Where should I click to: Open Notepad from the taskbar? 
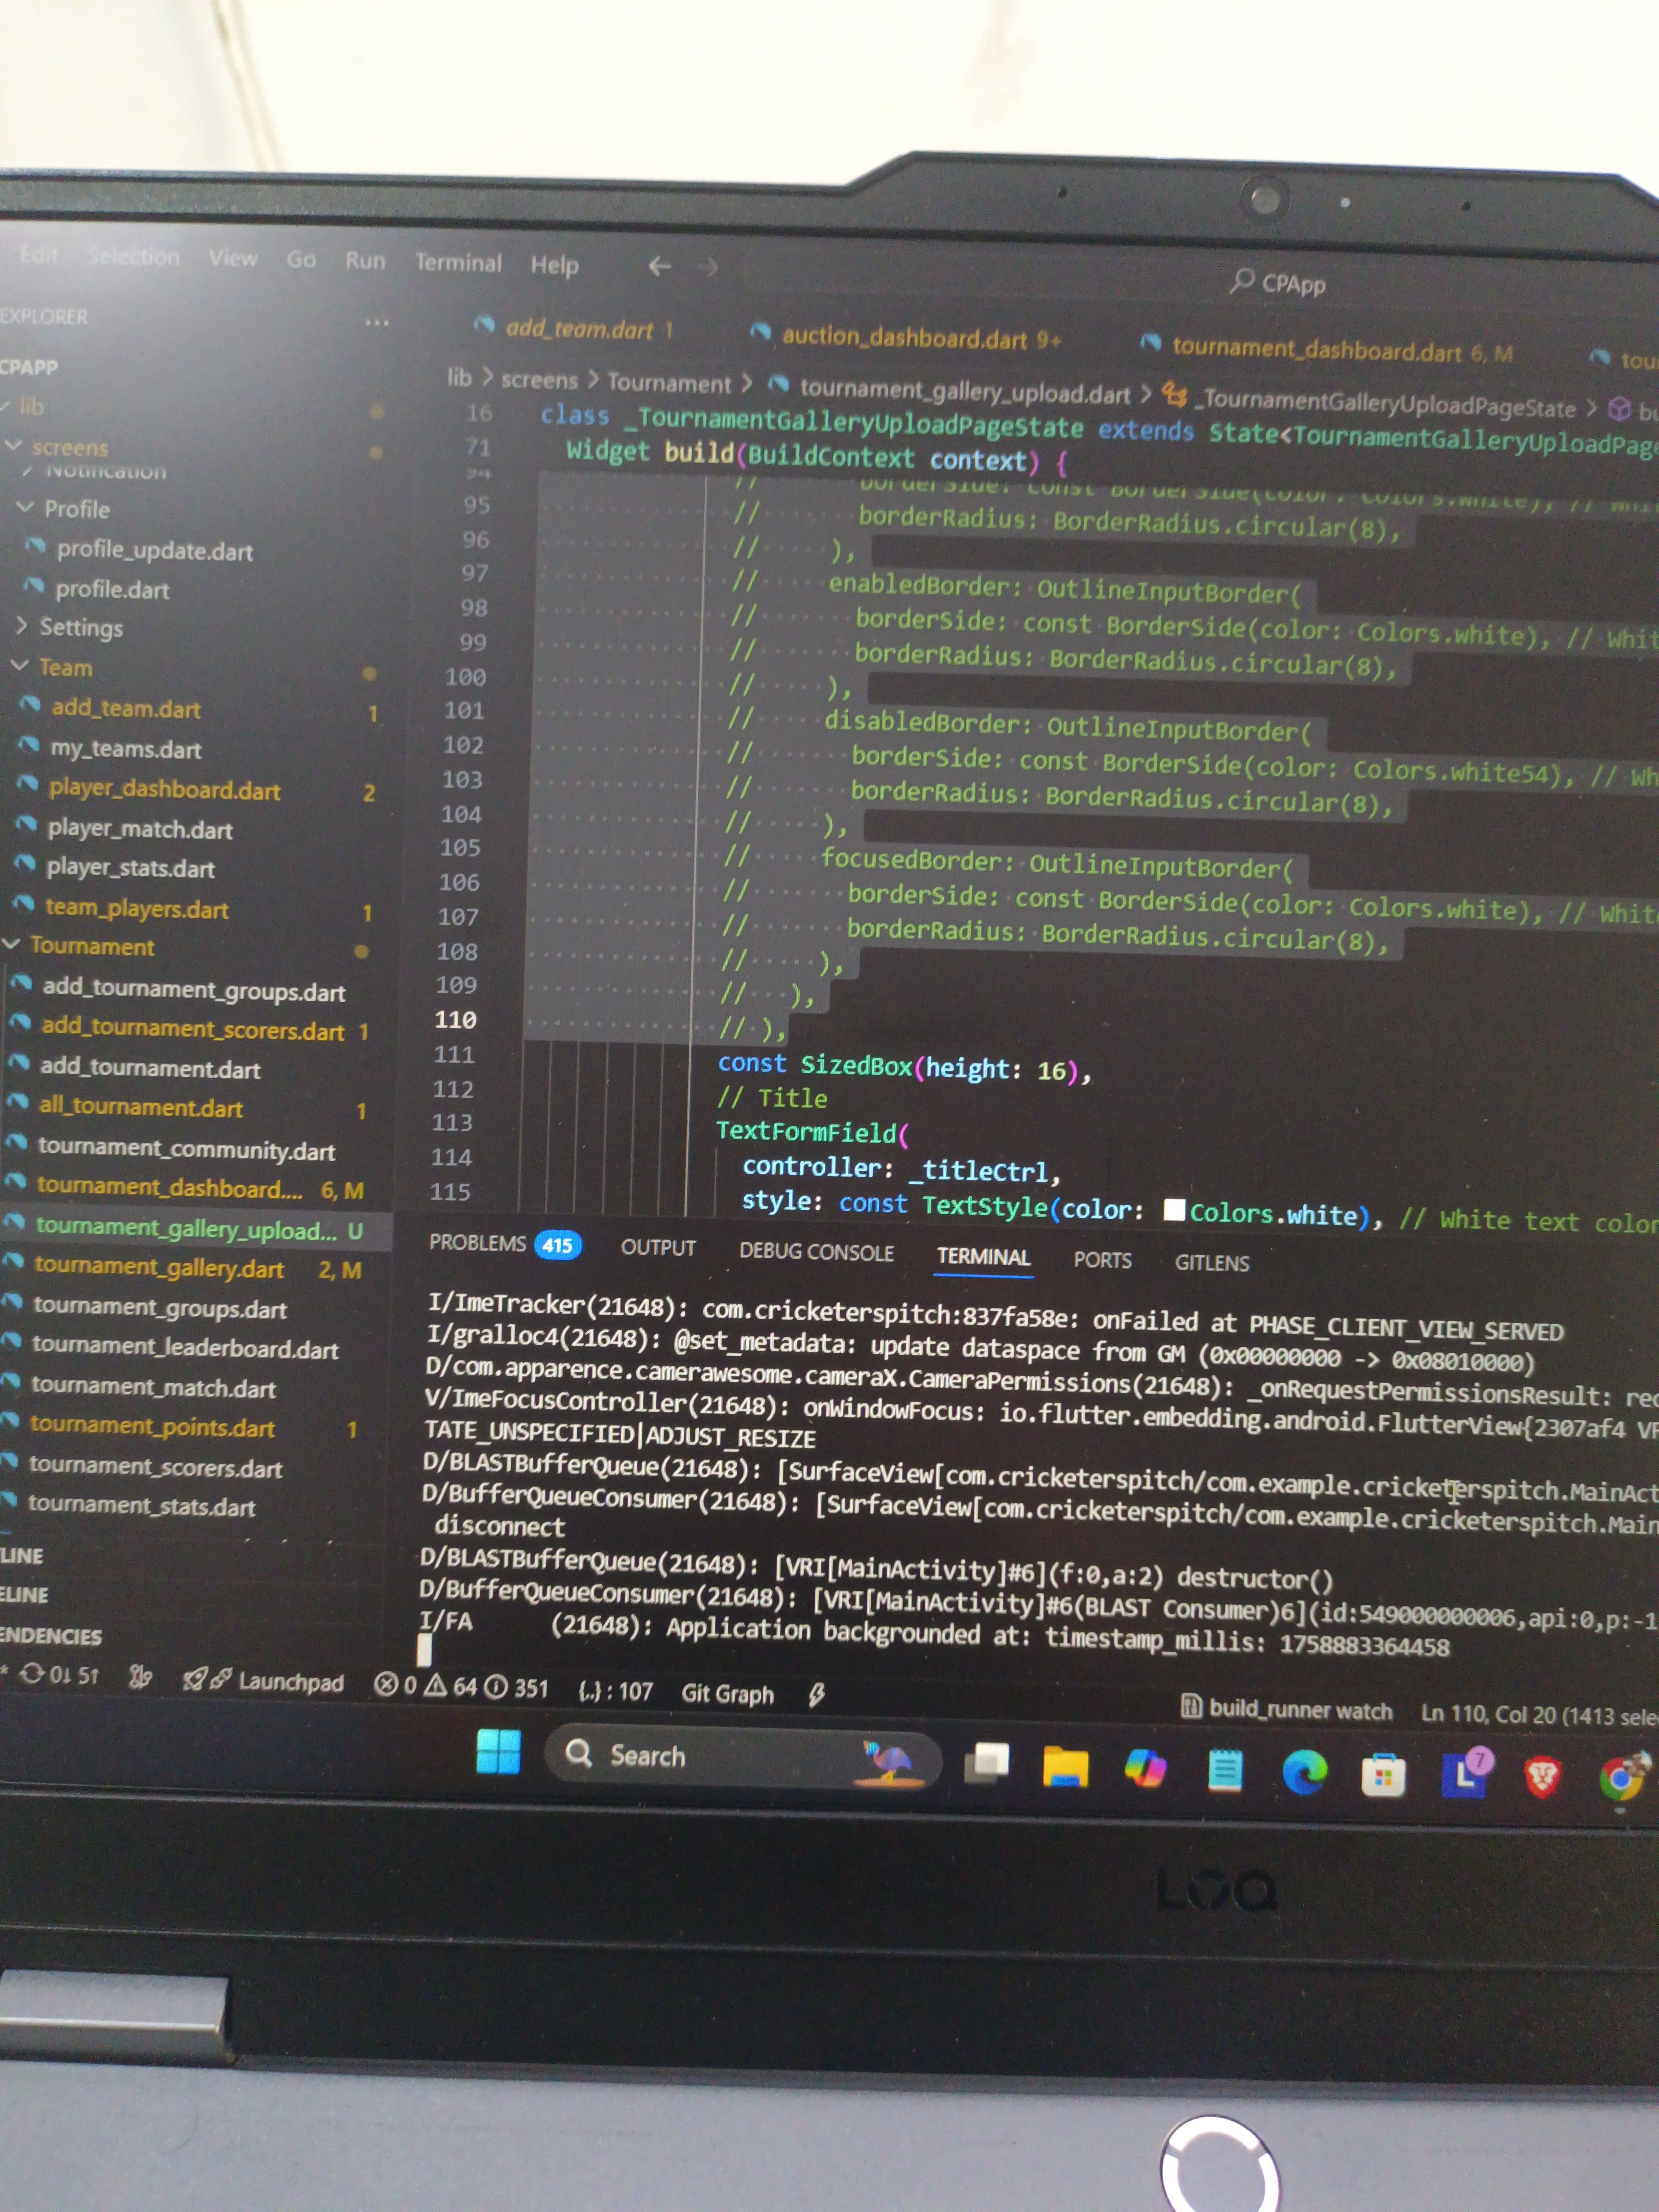[1225, 1770]
